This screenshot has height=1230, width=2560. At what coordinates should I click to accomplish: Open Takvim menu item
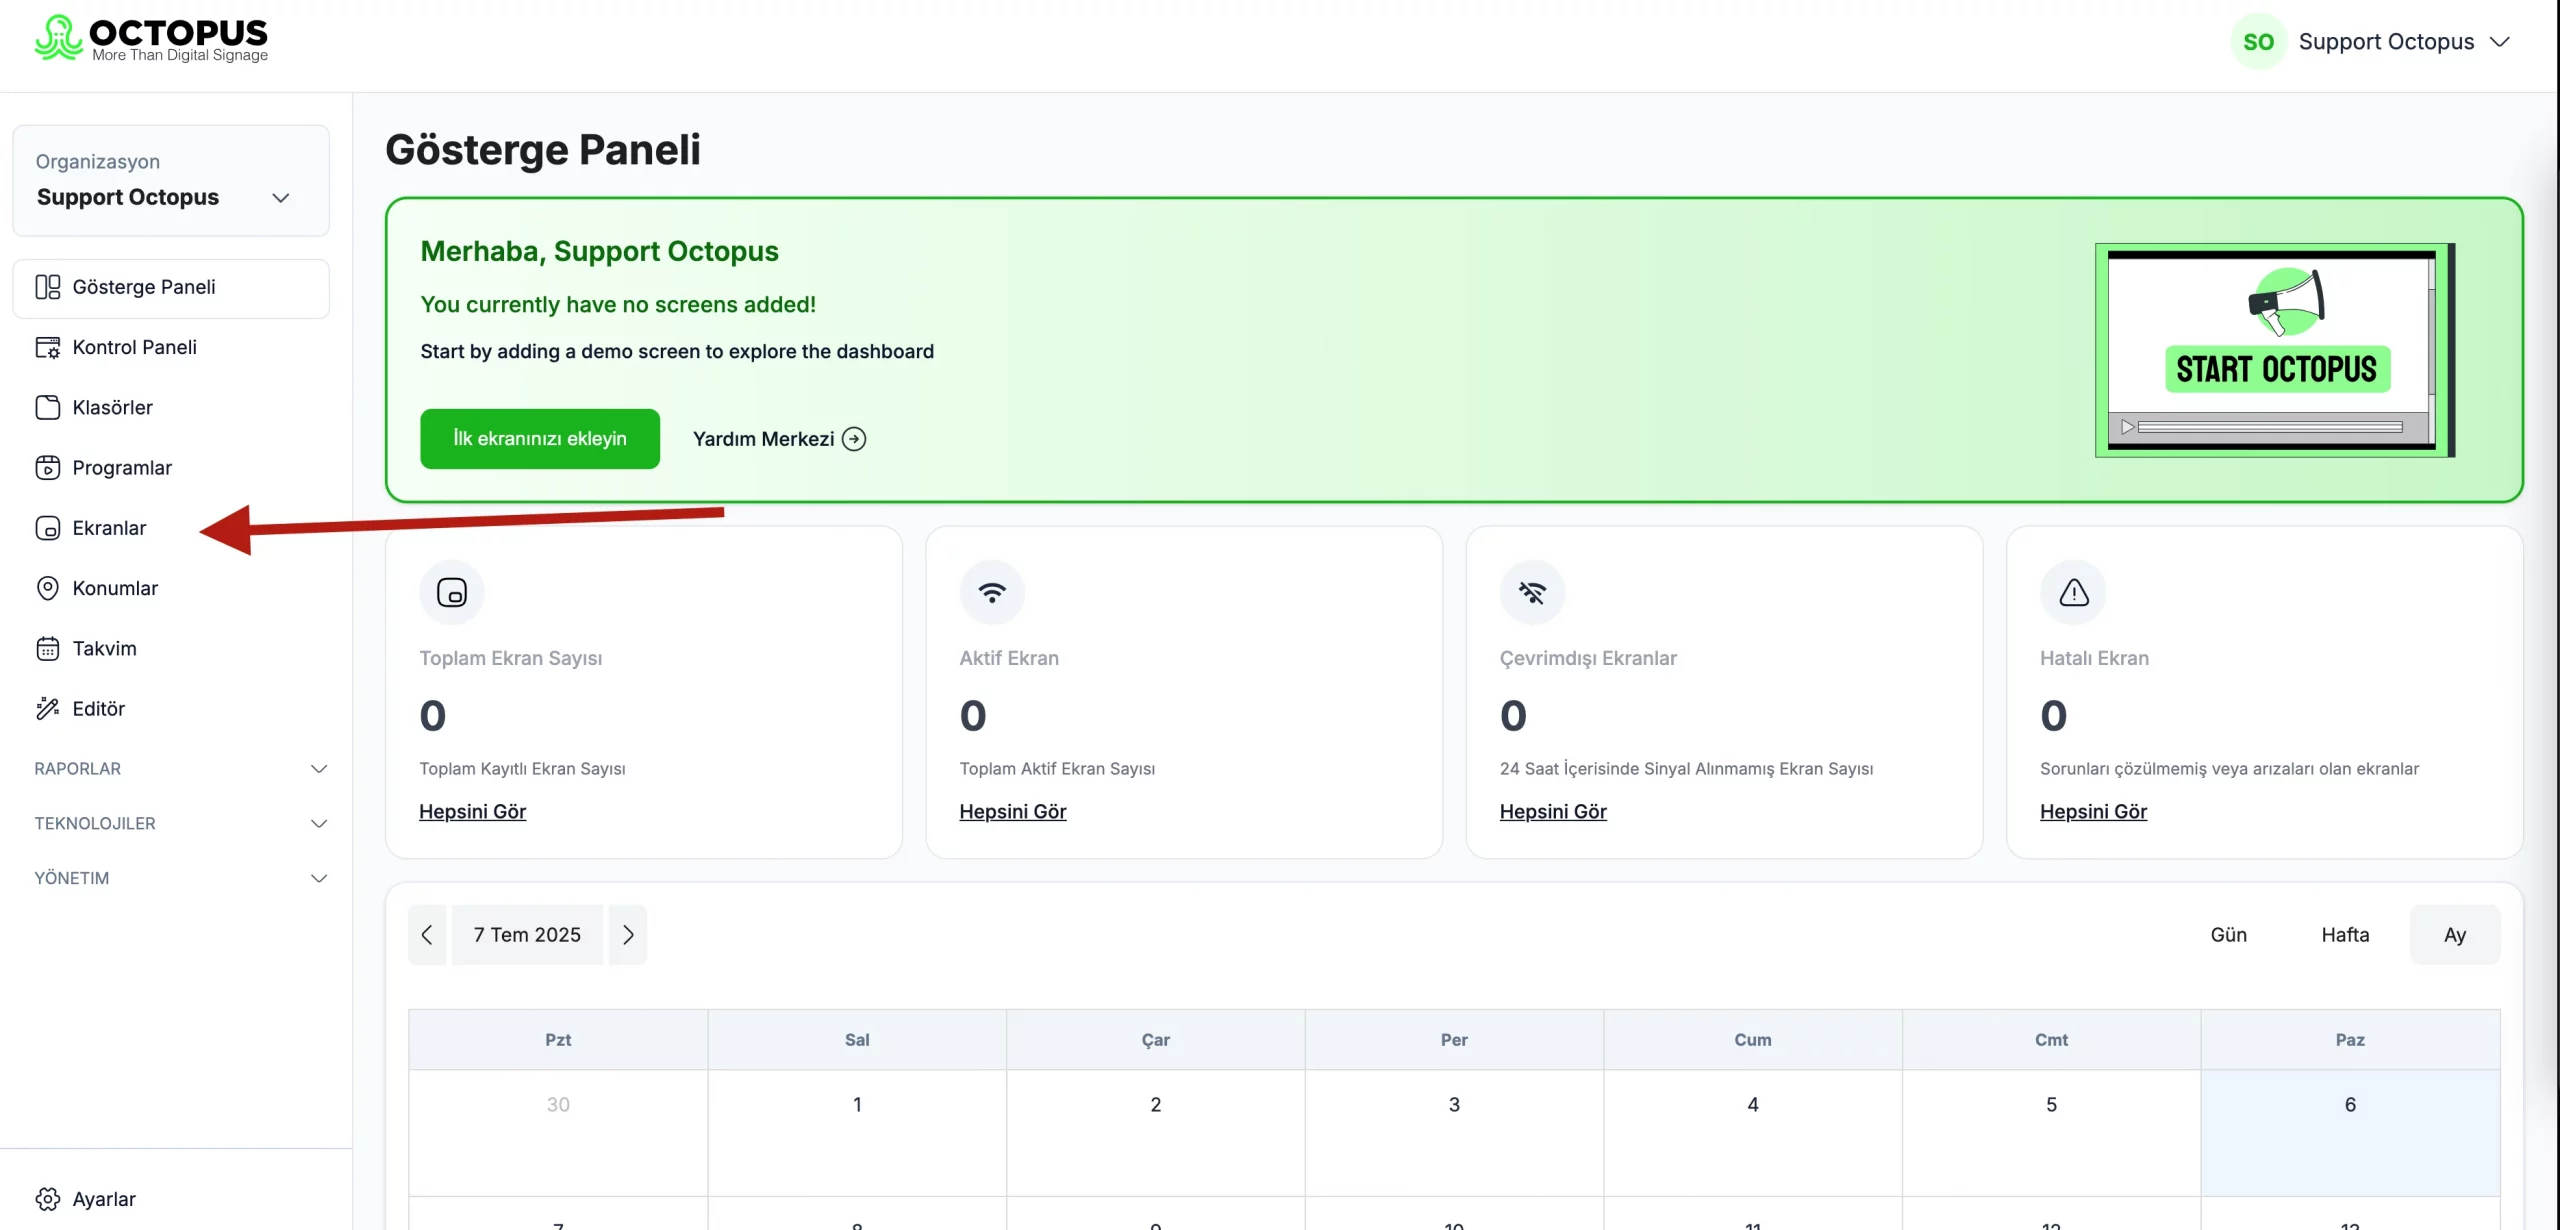click(171, 648)
